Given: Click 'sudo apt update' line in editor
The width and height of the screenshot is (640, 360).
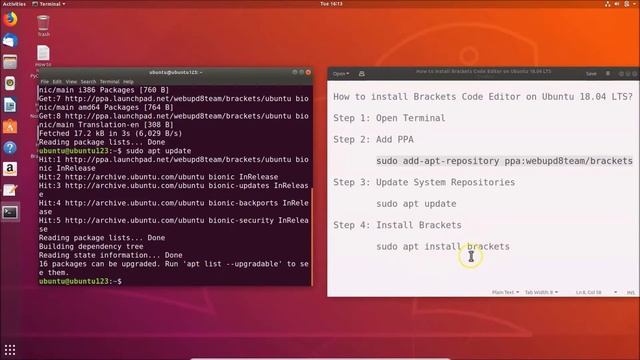Looking at the screenshot, I should pos(416,204).
